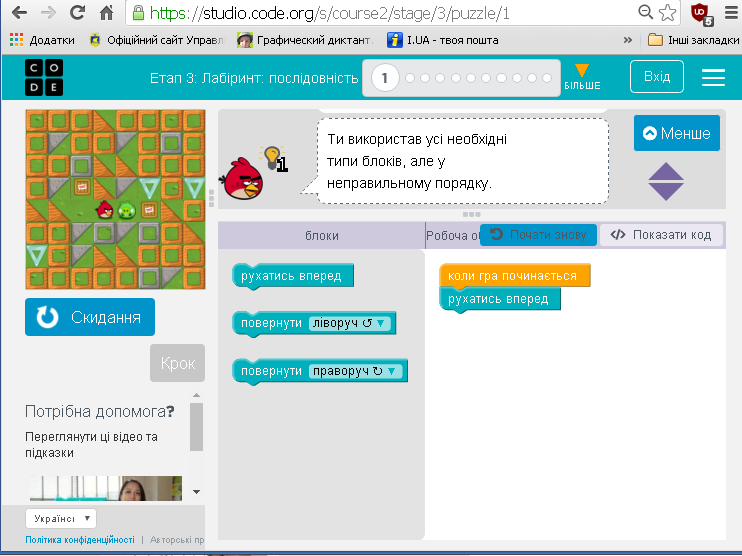Screen dimensions: 742x556
Task: Open the Chrome menu icon
Action: point(732,13)
